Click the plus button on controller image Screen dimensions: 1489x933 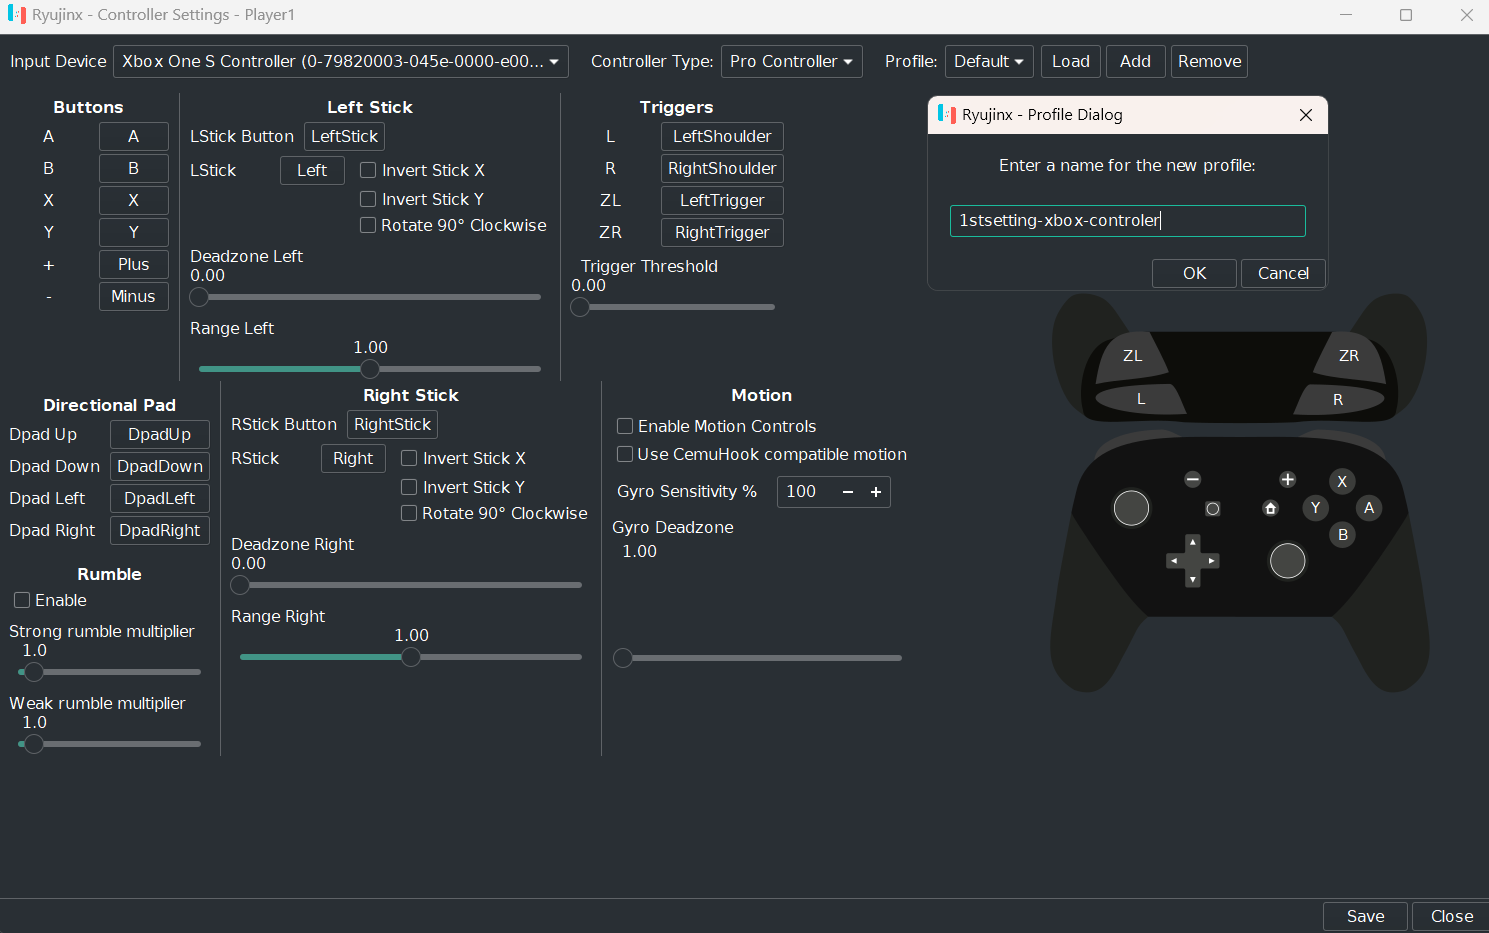point(1288,480)
